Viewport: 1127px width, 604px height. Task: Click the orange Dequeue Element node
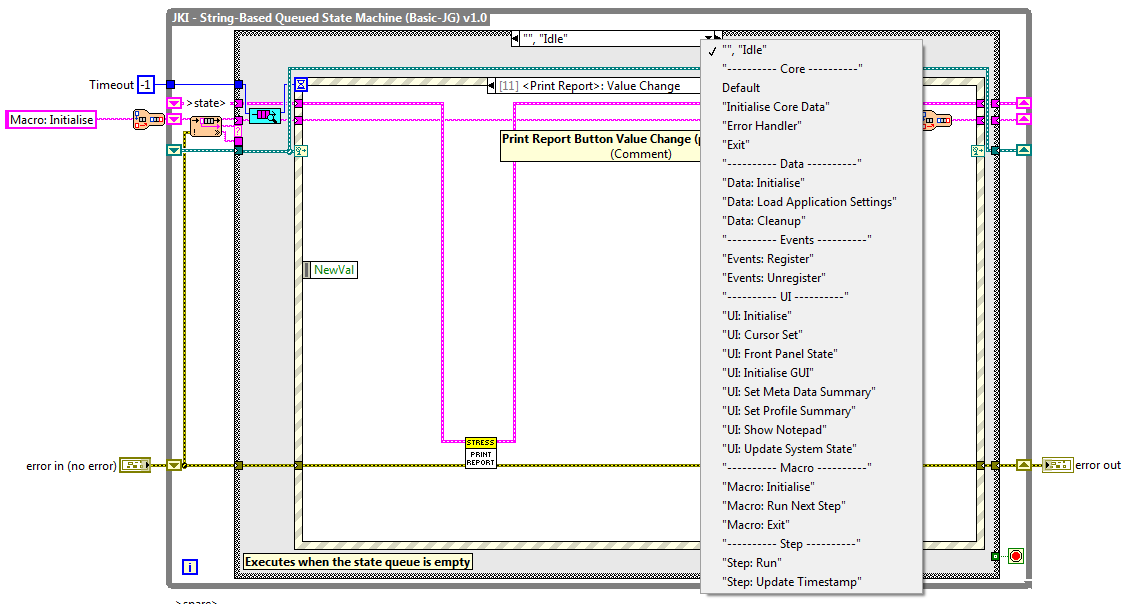click(x=206, y=126)
